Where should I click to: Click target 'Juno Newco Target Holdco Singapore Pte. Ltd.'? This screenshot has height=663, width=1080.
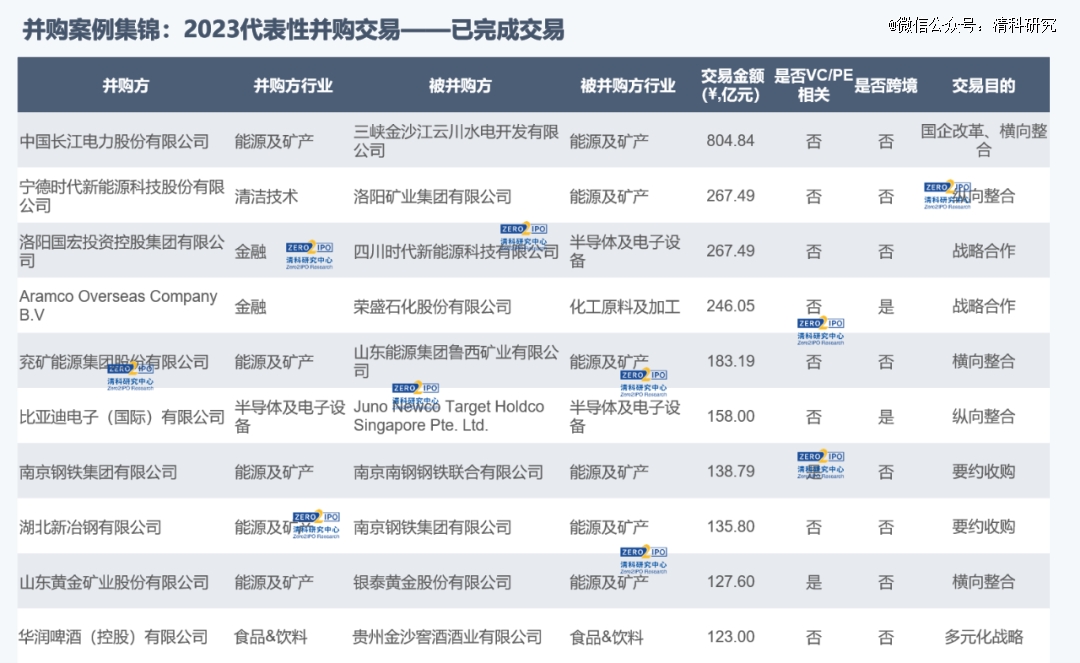(x=449, y=416)
